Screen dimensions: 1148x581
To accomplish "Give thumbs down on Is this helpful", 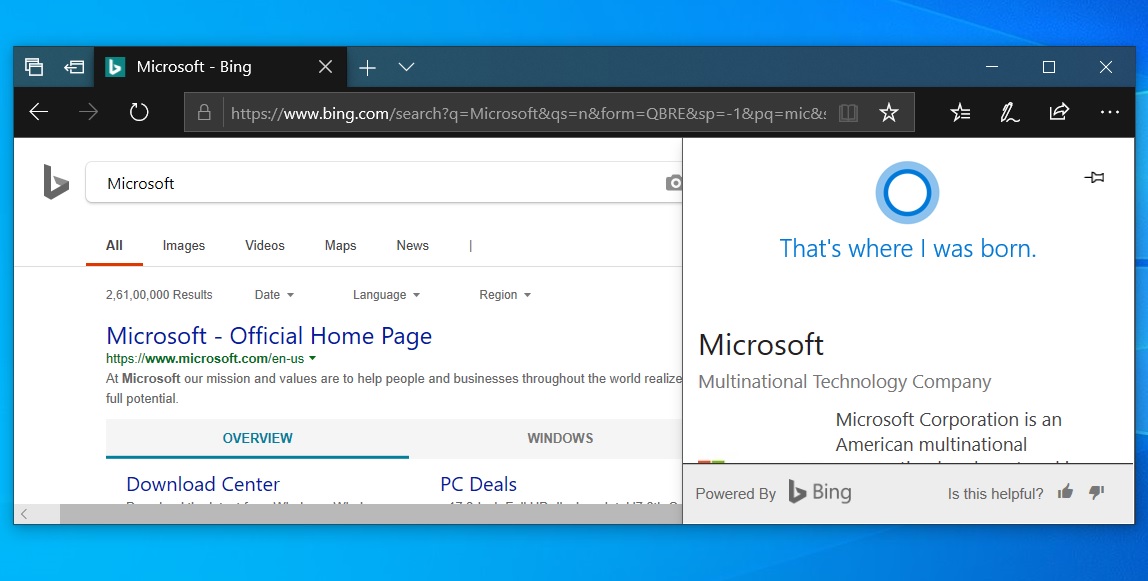I will point(1095,492).
